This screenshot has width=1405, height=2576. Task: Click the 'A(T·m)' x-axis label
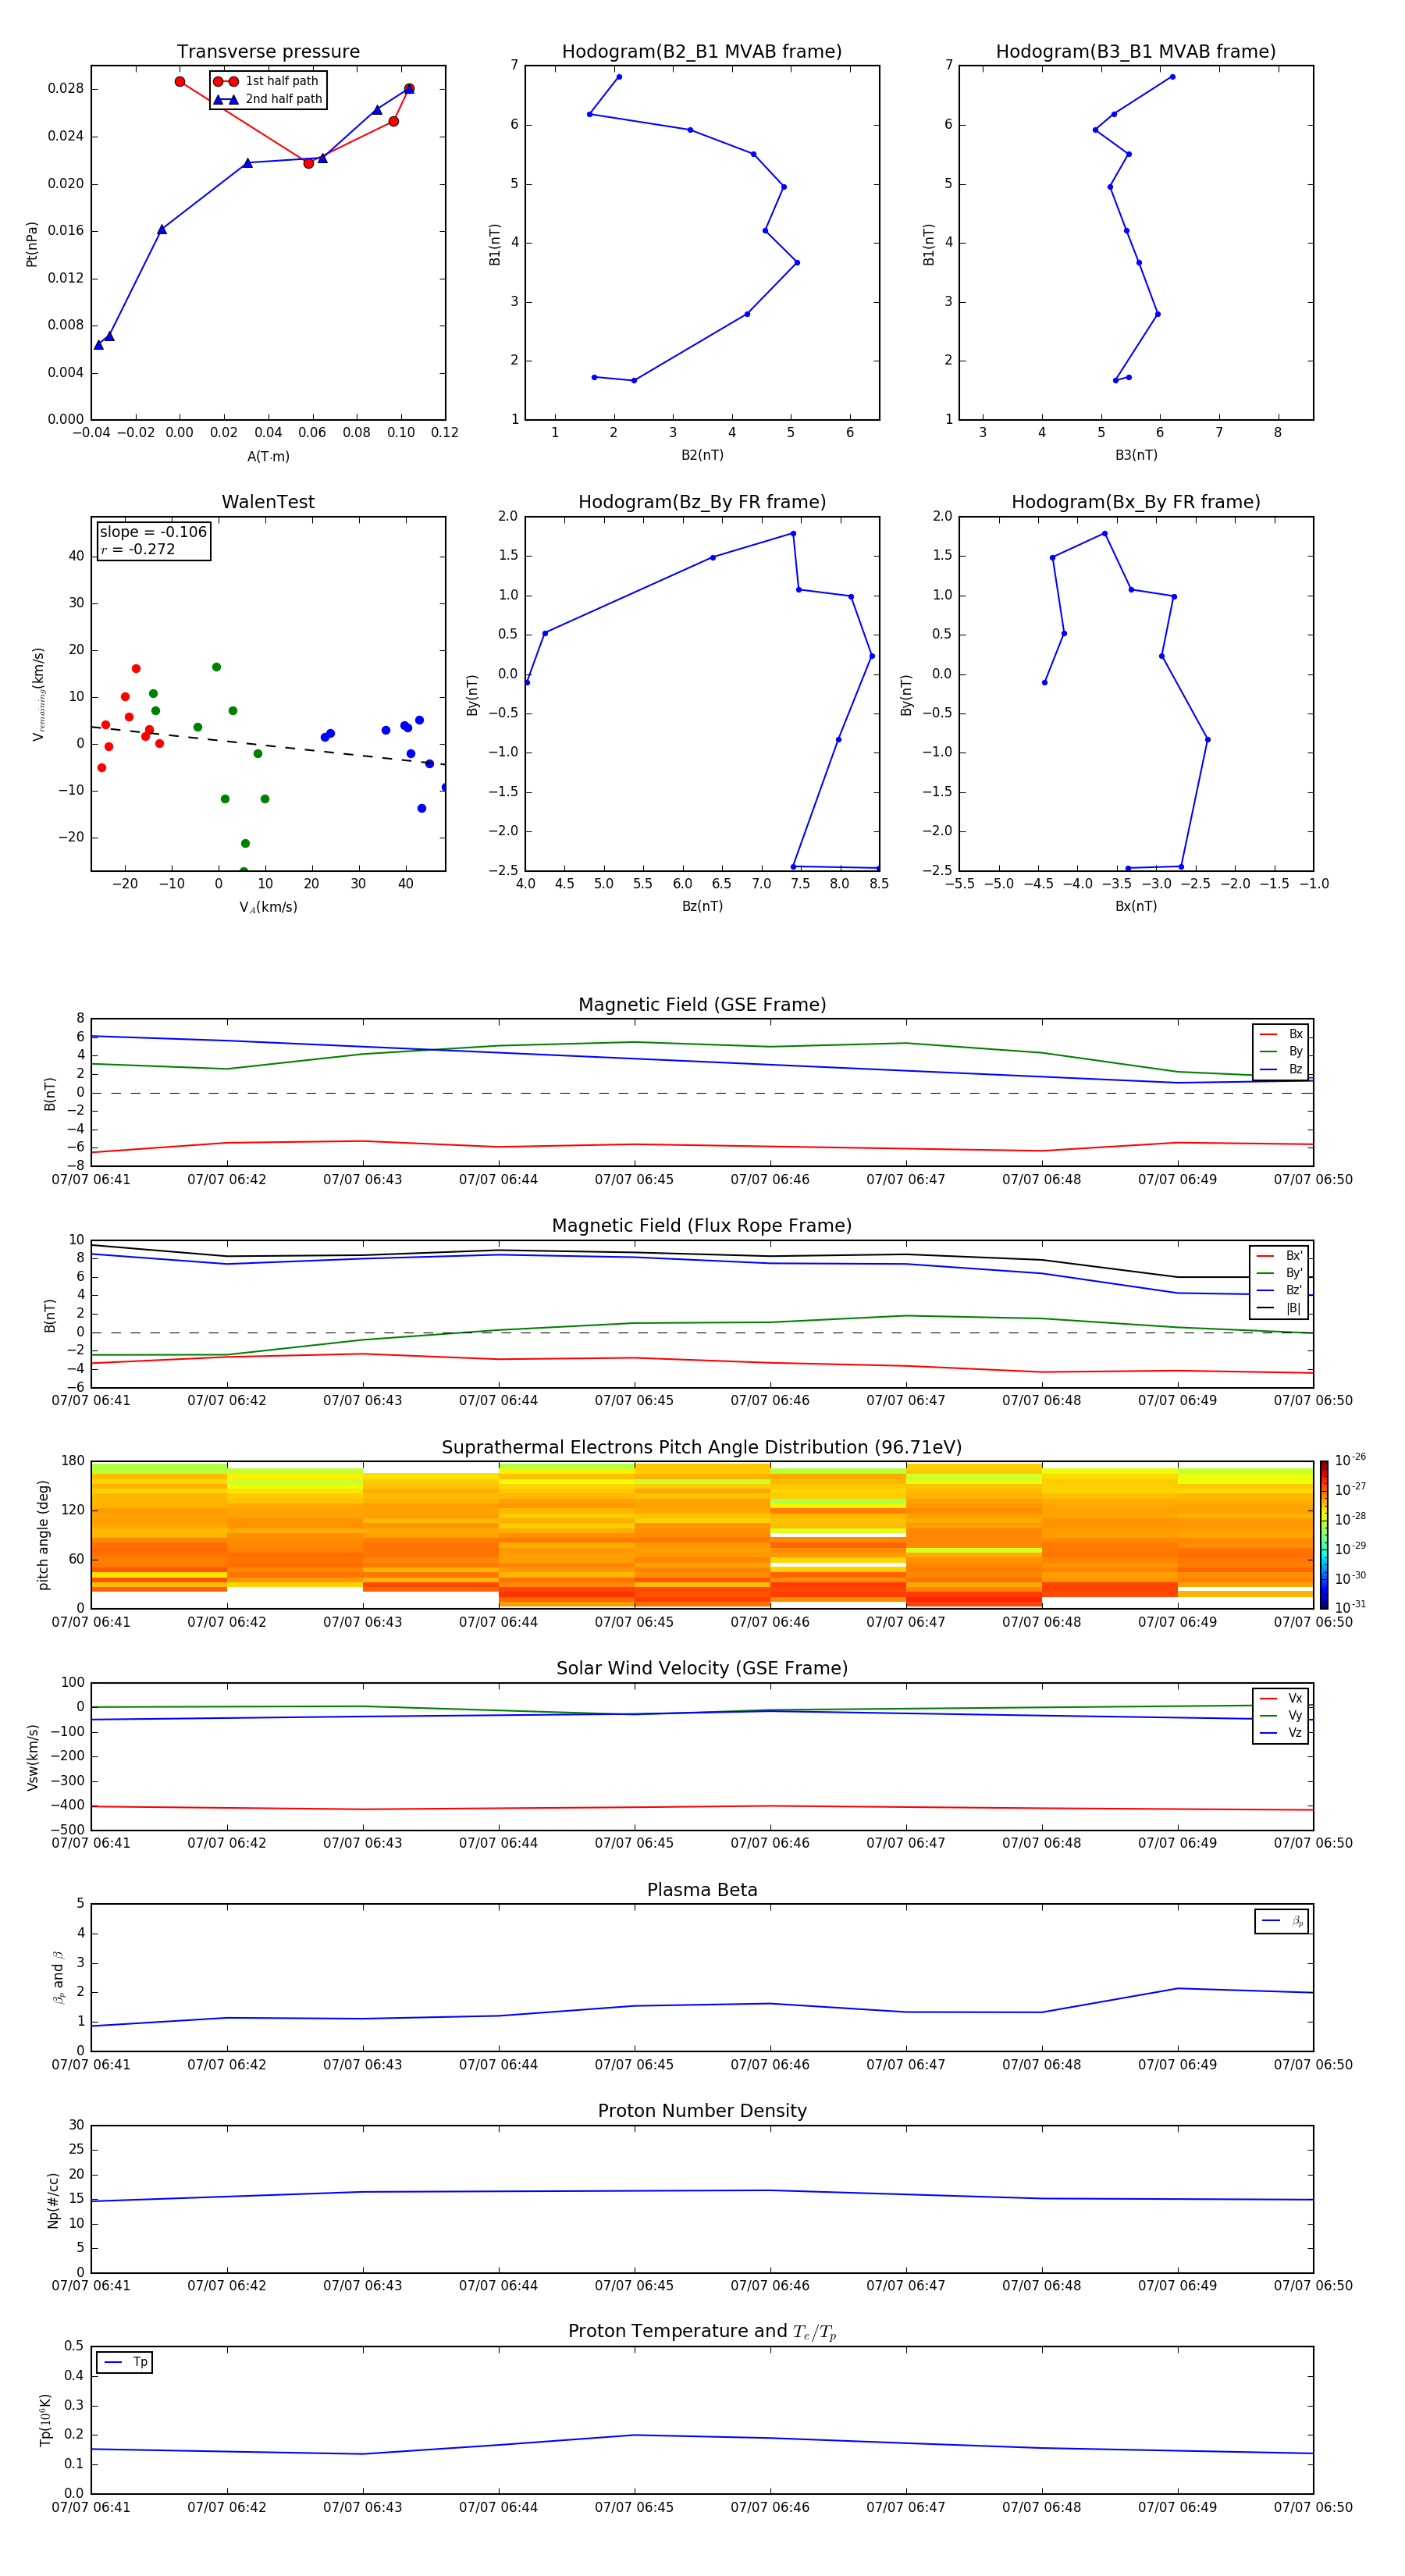coord(268,457)
